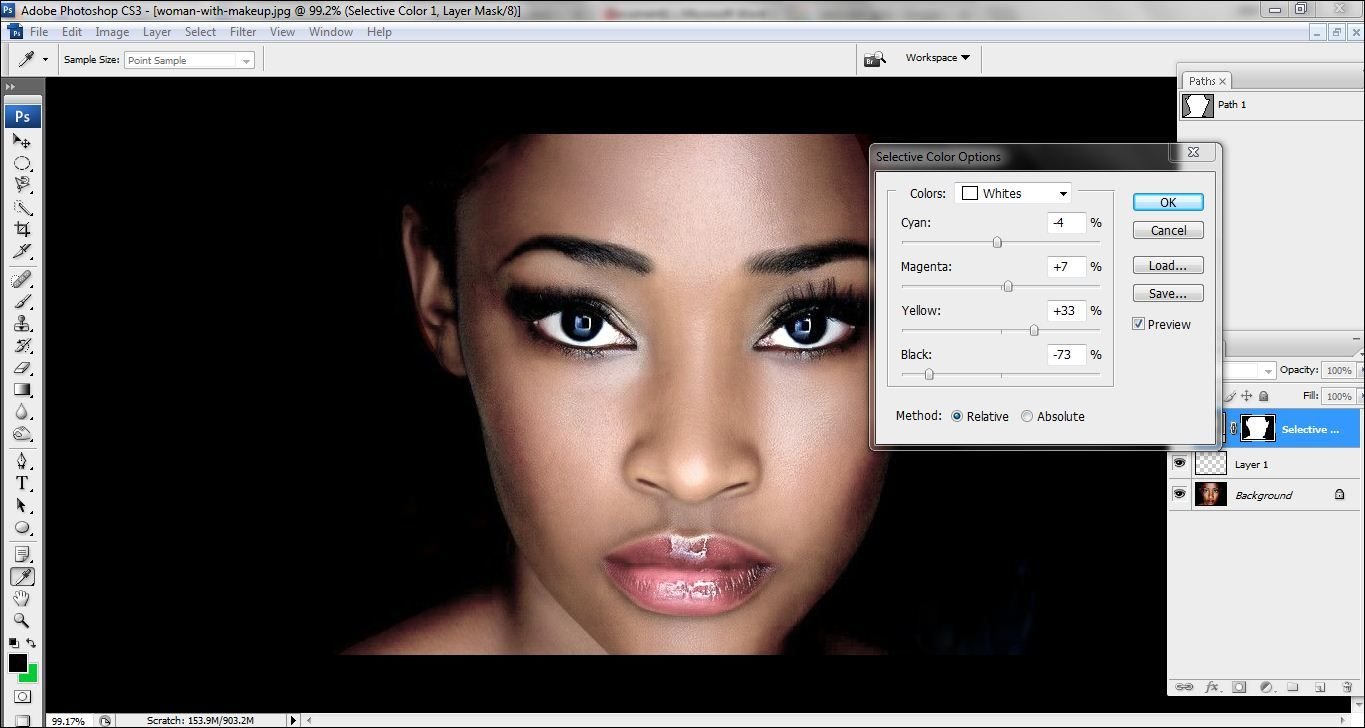Open the Filter menu

pos(243,32)
